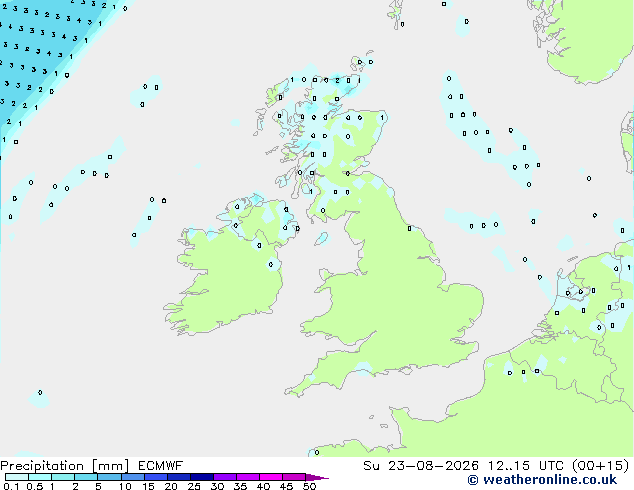Select the Precipitation [mm] title label
The width and height of the screenshot is (634, 490).
coord(65,466)
